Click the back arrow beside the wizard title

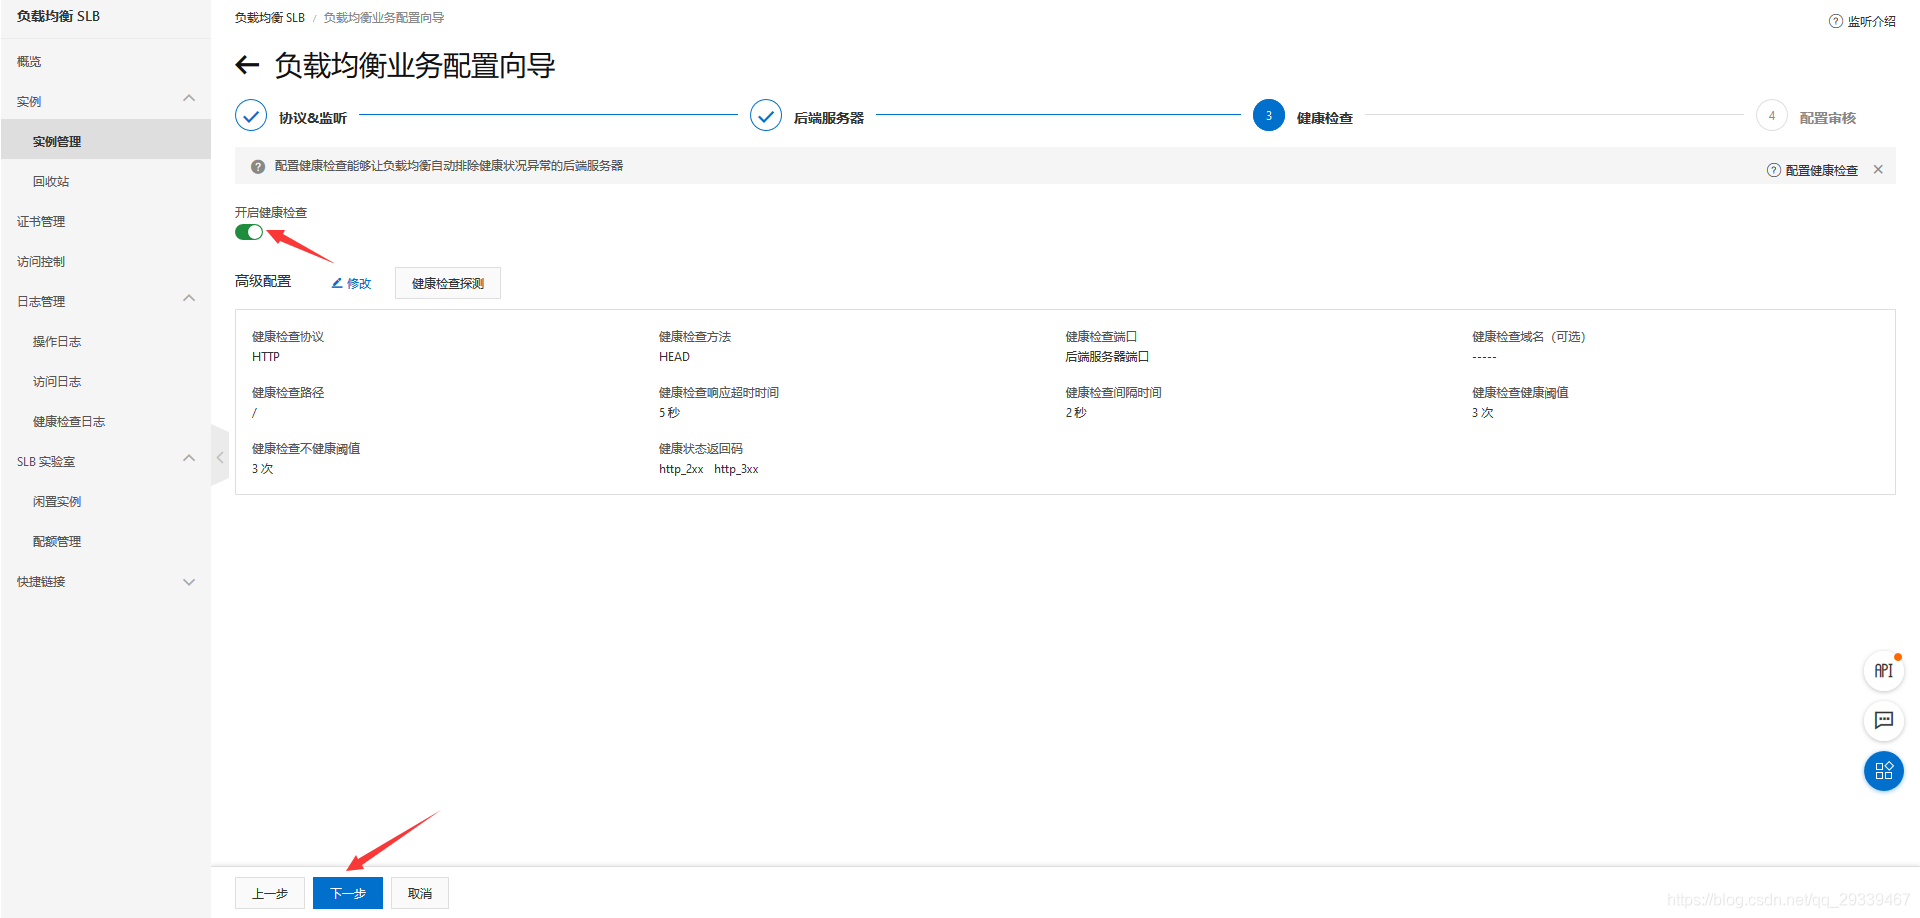pos(247,66)
